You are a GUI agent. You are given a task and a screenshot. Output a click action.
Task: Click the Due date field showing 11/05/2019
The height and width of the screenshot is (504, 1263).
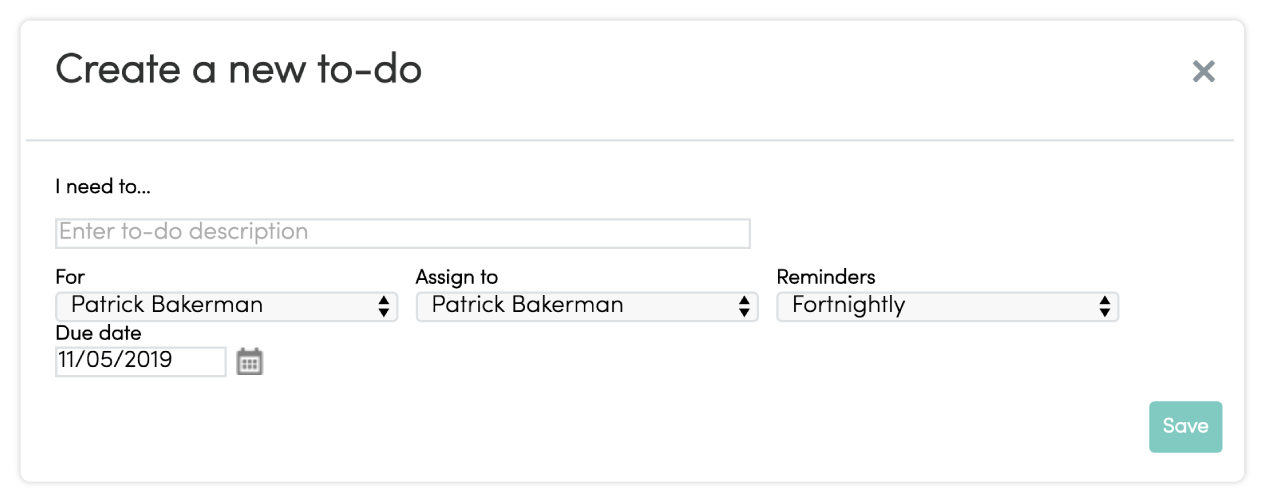coord(141,361)
